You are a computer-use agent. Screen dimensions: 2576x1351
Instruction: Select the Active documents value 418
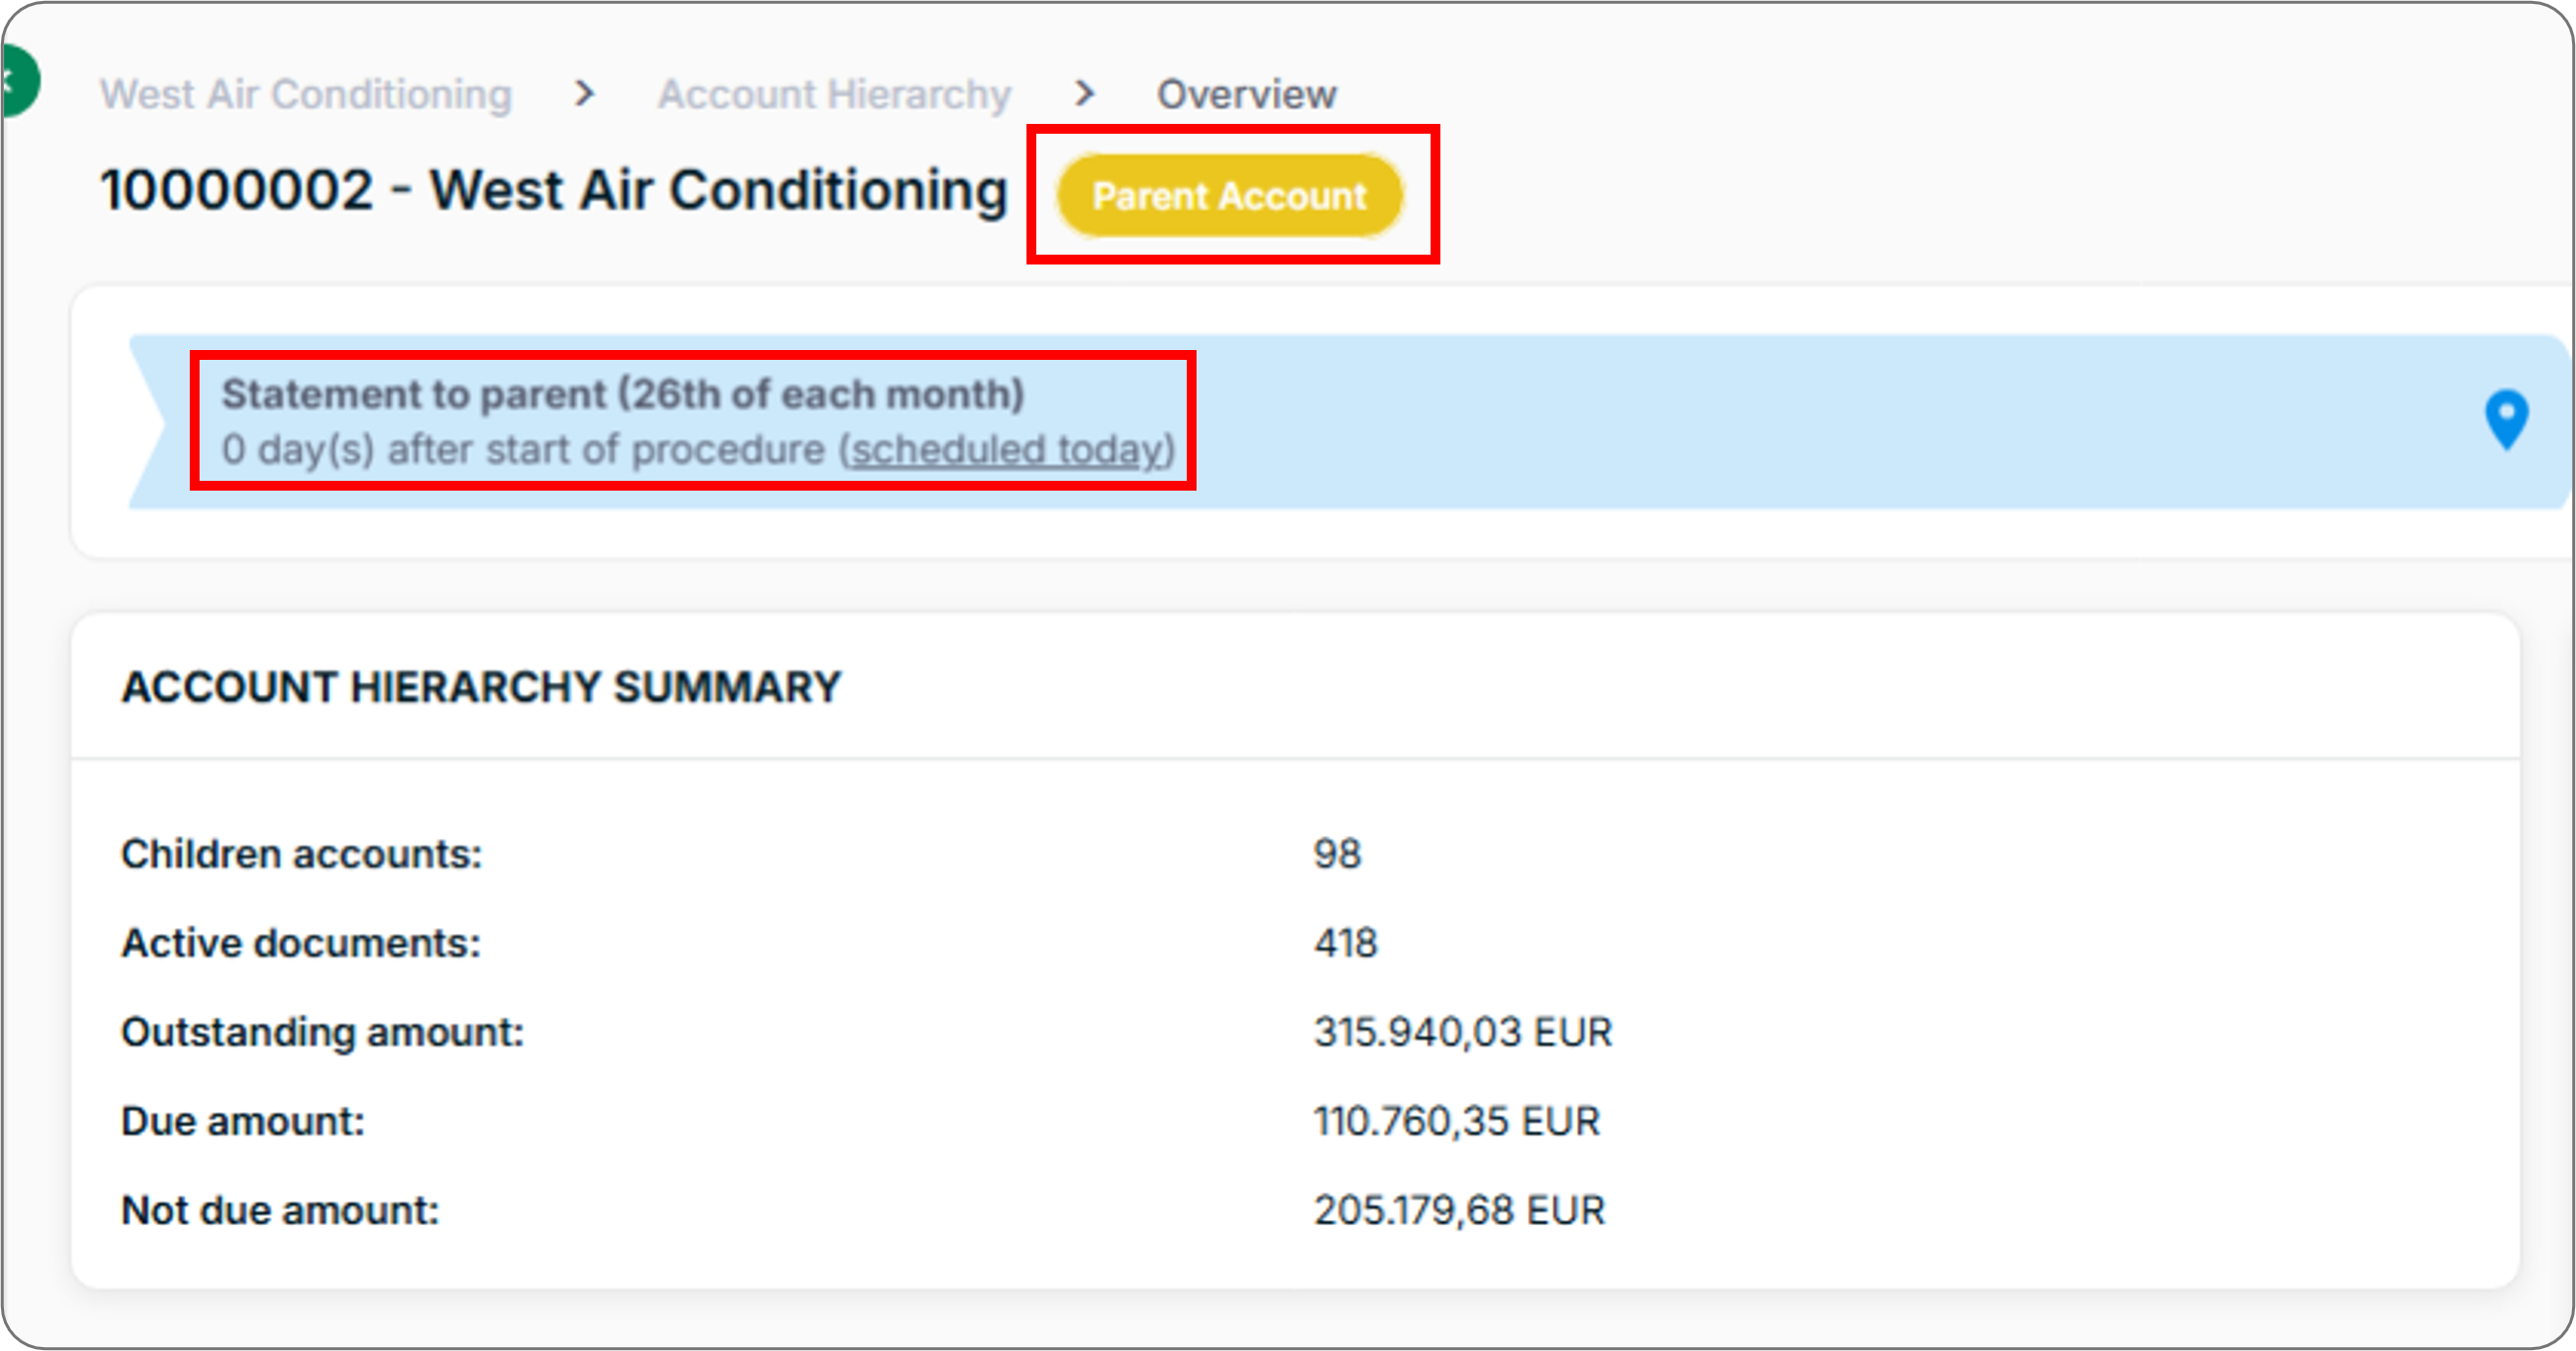(x=1345, y=943)
